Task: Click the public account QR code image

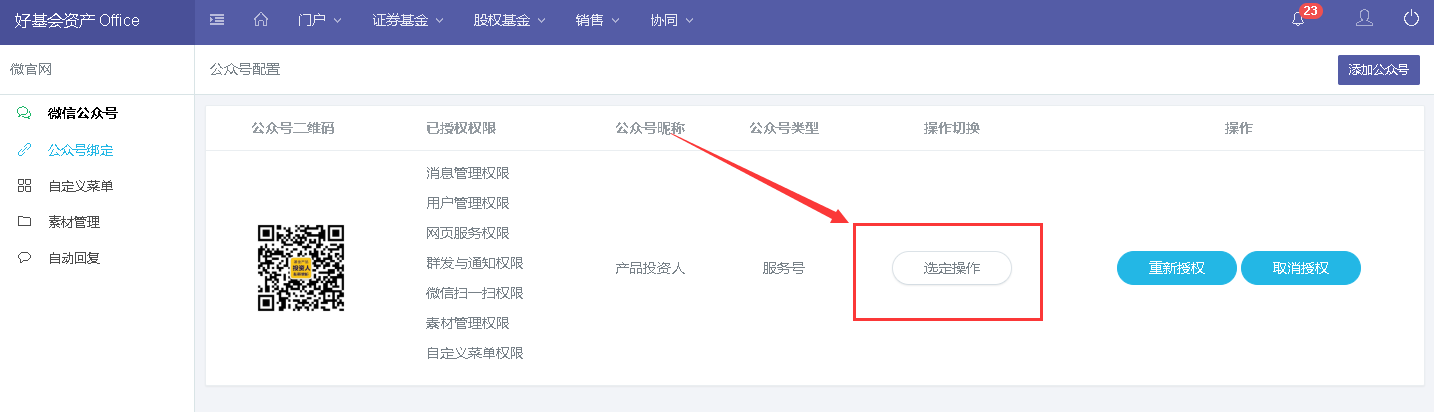Action: (x=301, y=268)
